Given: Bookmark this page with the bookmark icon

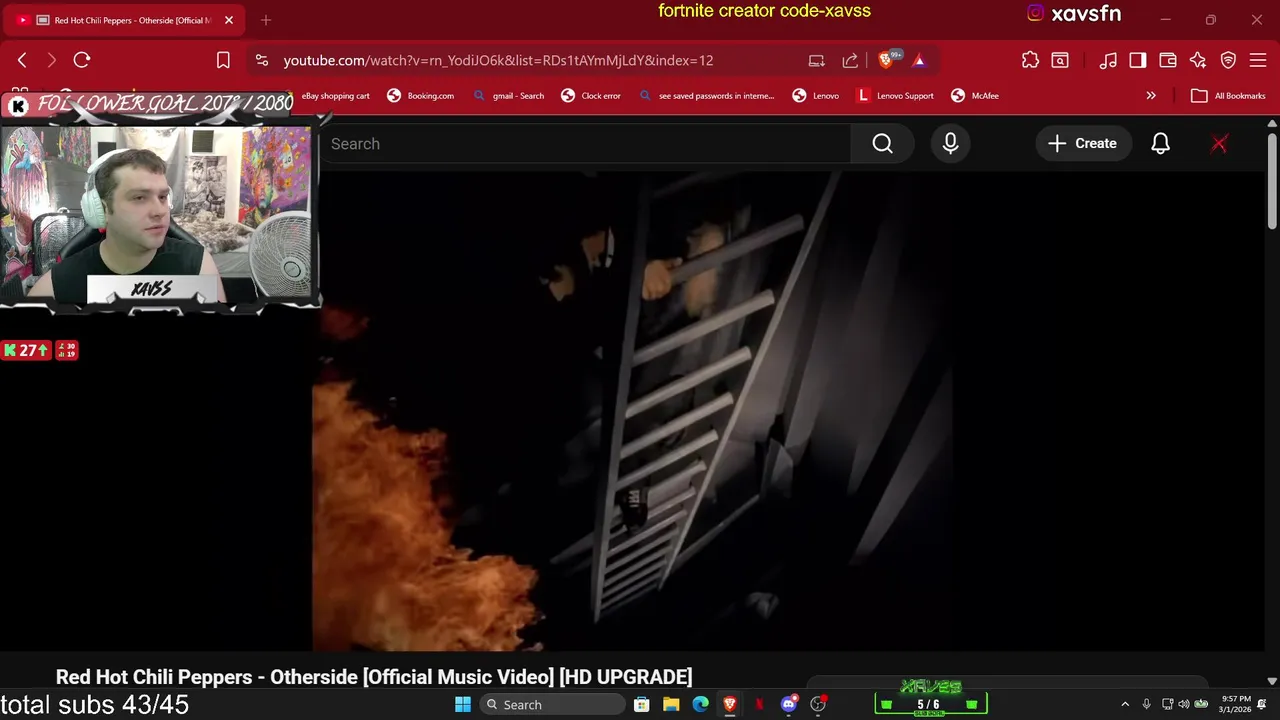Looking at the screenshot, I should pos(223,60).
